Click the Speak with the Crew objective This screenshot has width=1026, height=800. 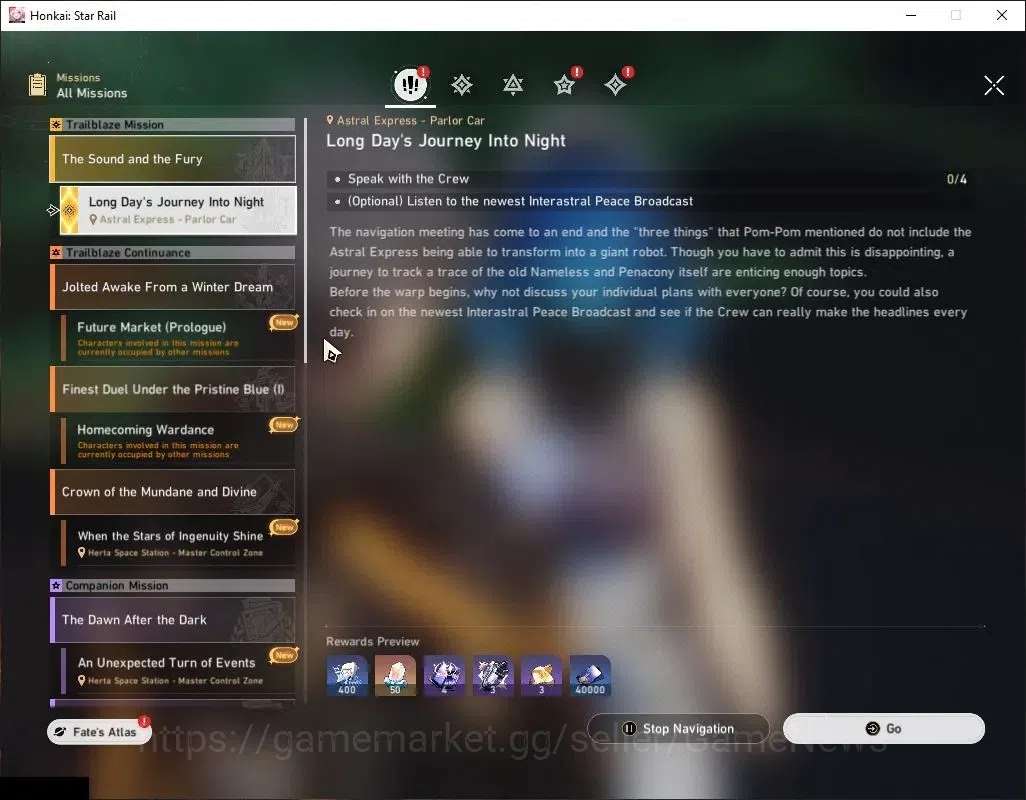coord(650,179)
